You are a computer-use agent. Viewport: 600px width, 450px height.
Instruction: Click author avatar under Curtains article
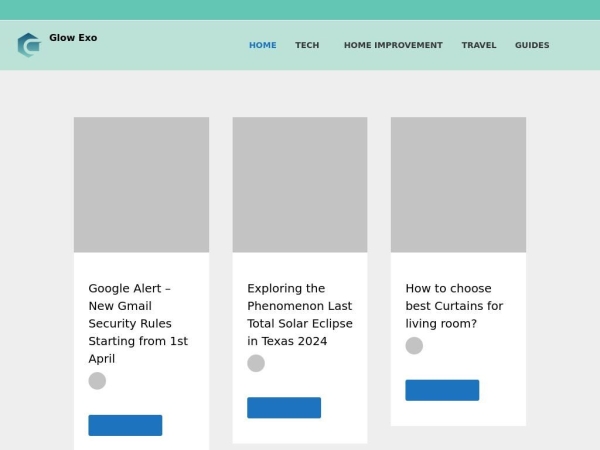click(414, 346)
